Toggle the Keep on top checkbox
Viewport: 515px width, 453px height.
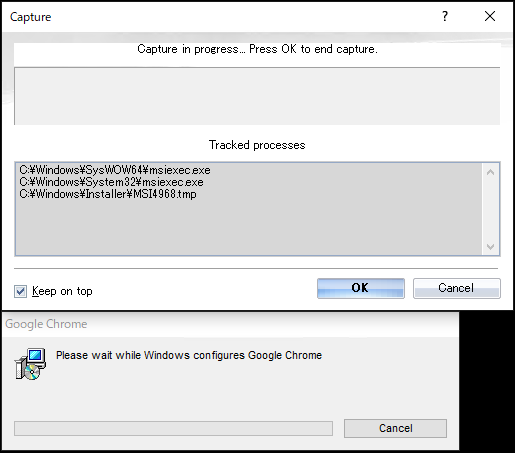20,291
